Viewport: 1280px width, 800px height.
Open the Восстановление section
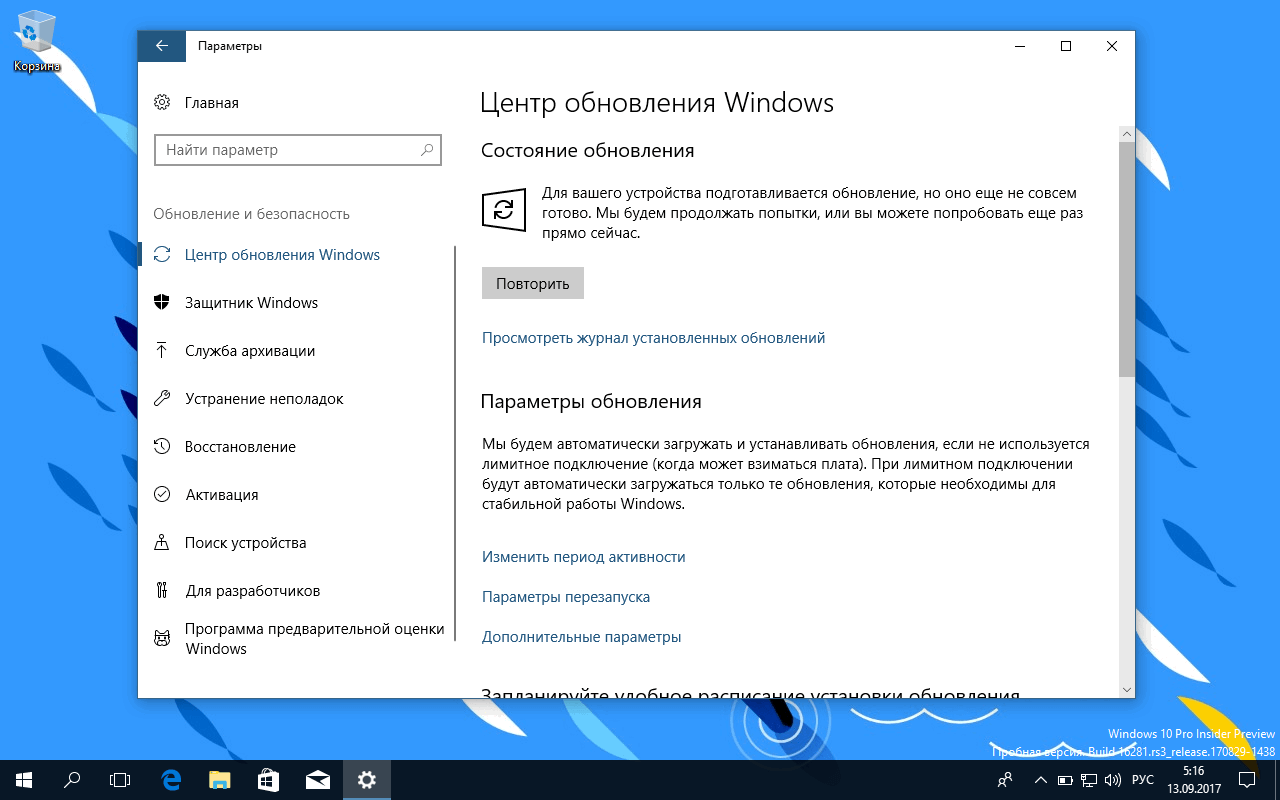[242, 446]
